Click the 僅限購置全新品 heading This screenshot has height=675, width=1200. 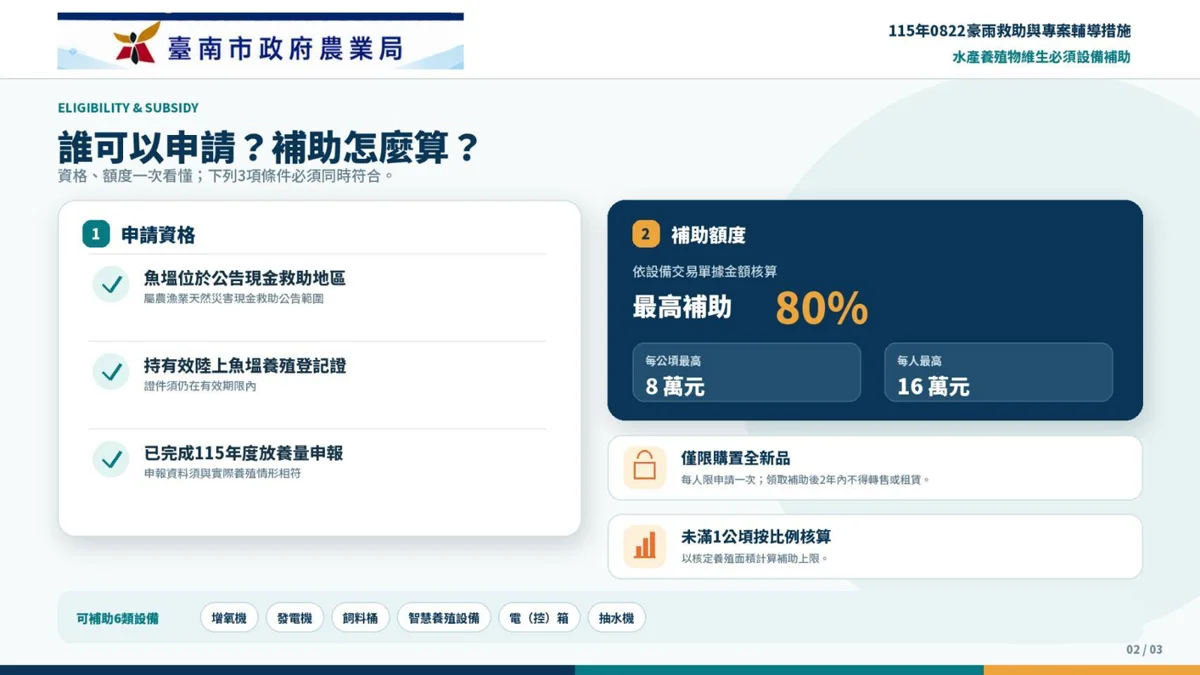coord(736,458)
